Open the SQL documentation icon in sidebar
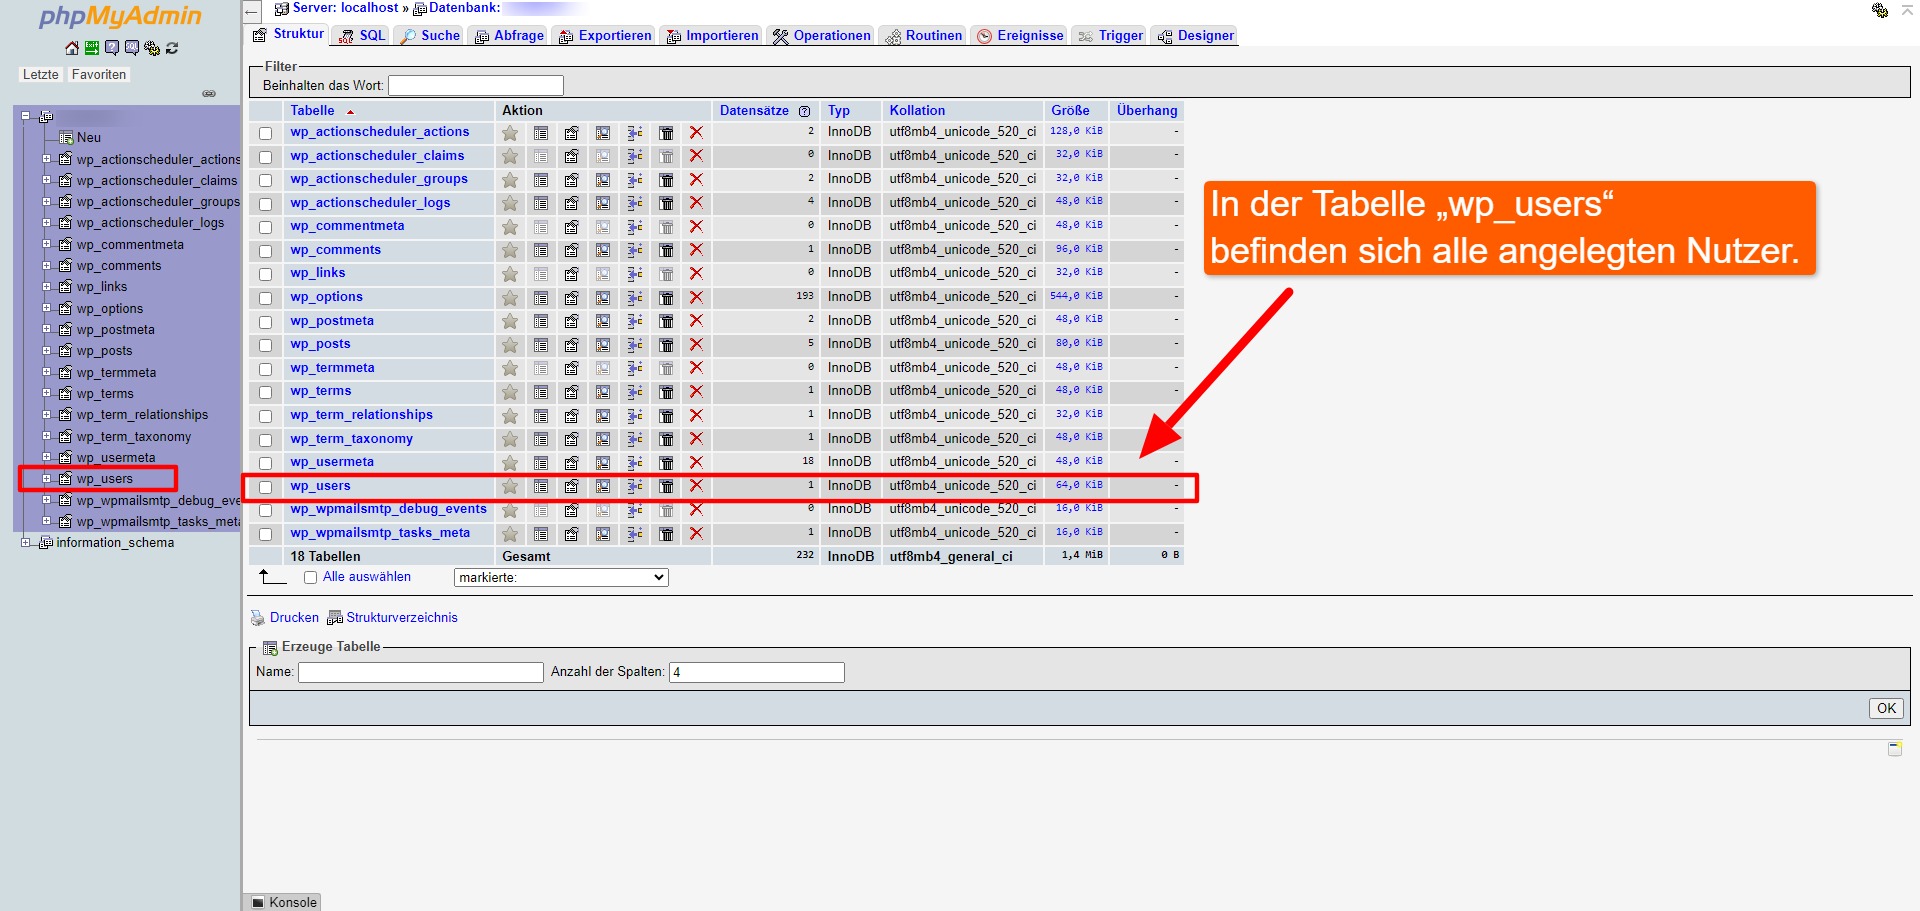The image size is (1920, 911). point(132,48)
